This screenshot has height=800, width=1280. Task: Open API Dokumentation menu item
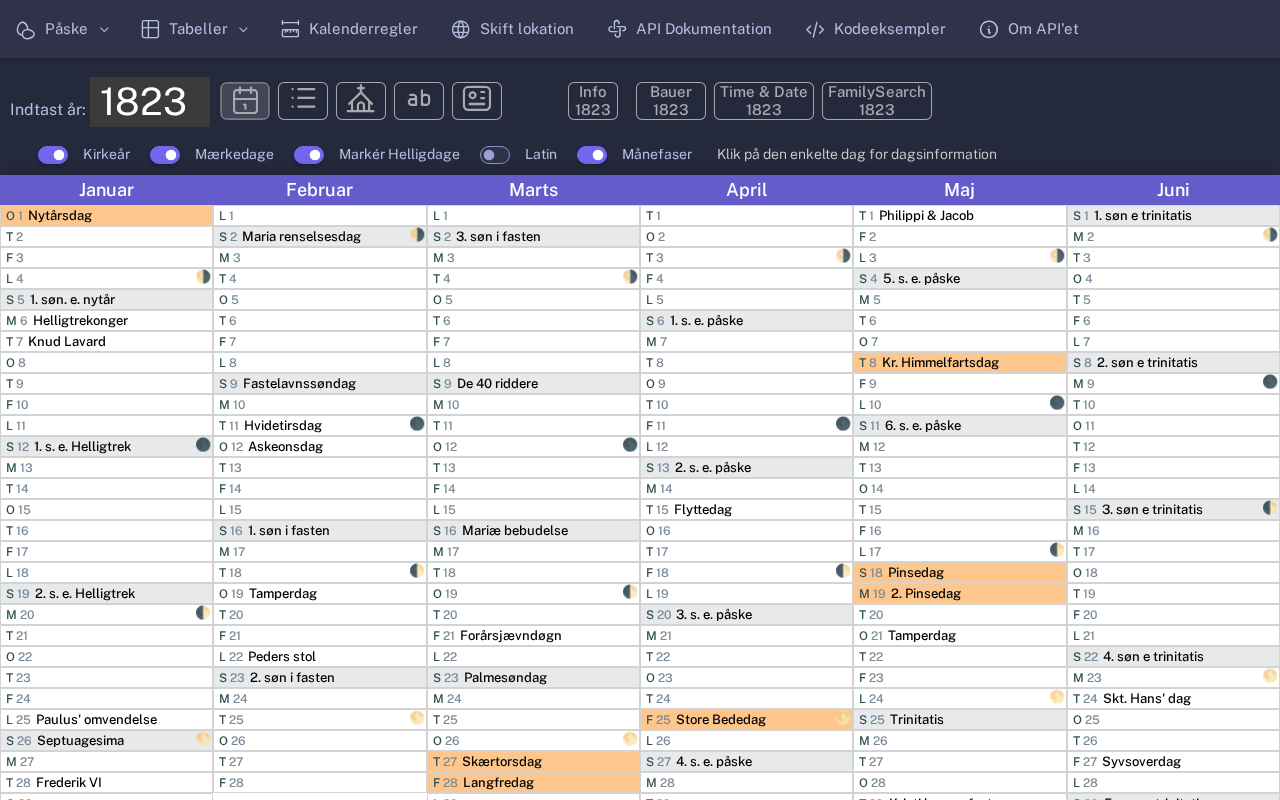click(690, 29)
